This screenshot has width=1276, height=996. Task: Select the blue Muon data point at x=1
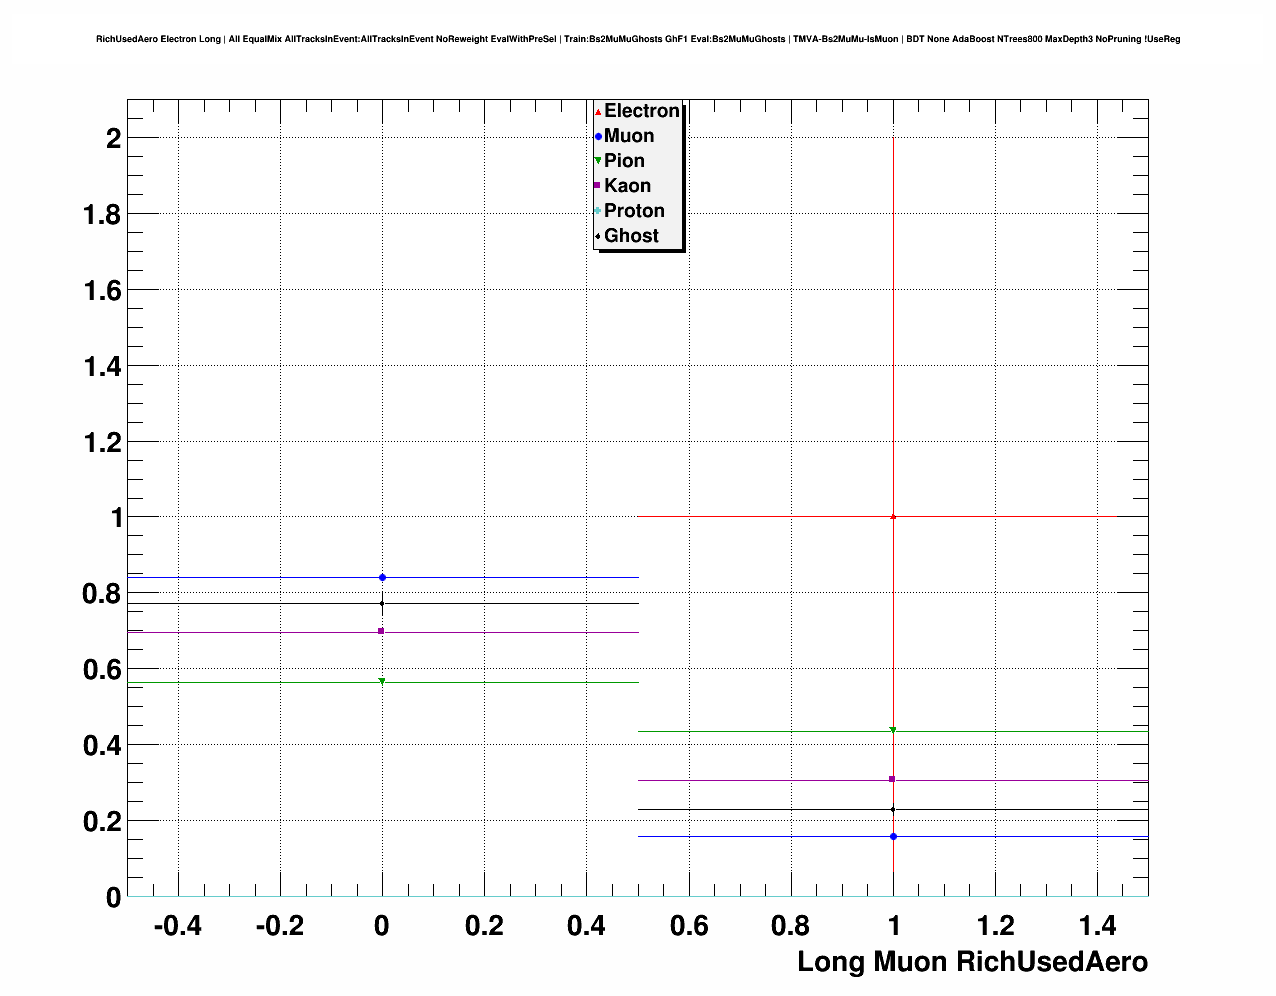[x=893, y=836]
